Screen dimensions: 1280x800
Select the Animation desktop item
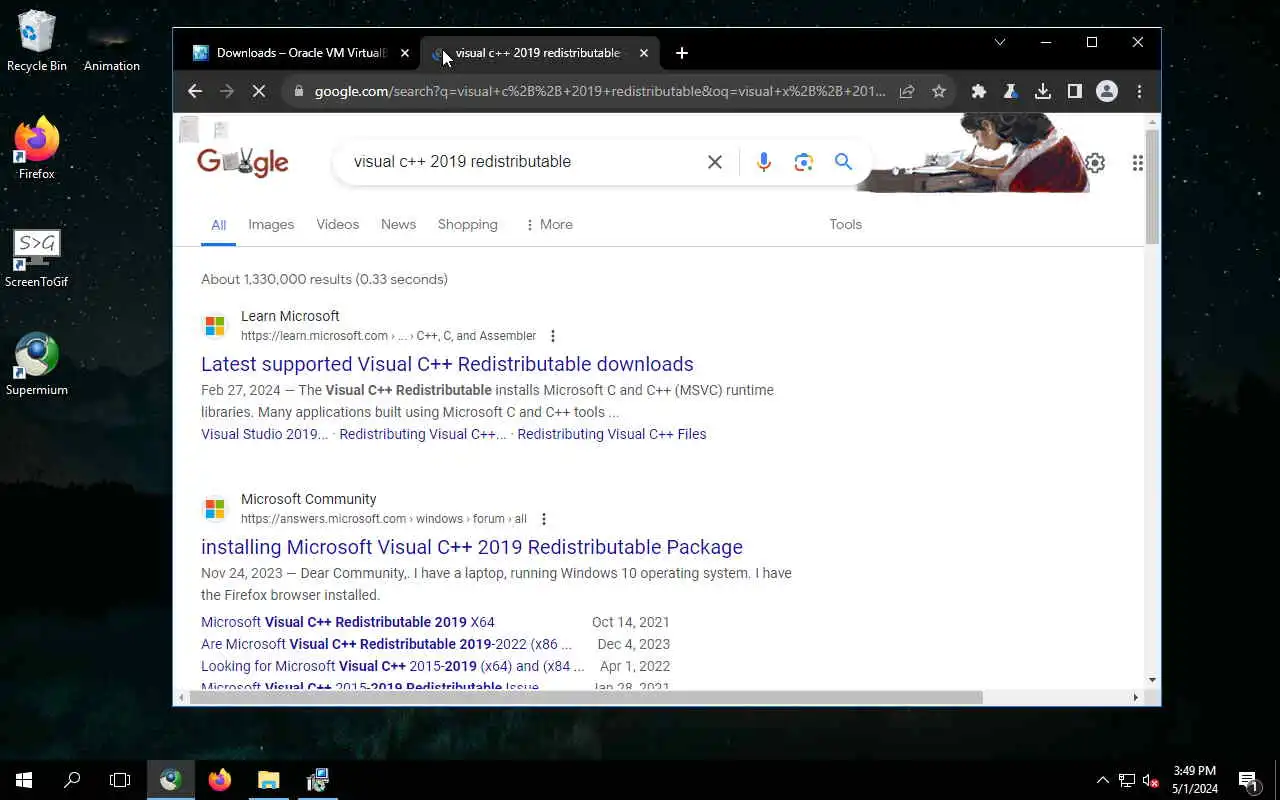[x=112, y=45]
